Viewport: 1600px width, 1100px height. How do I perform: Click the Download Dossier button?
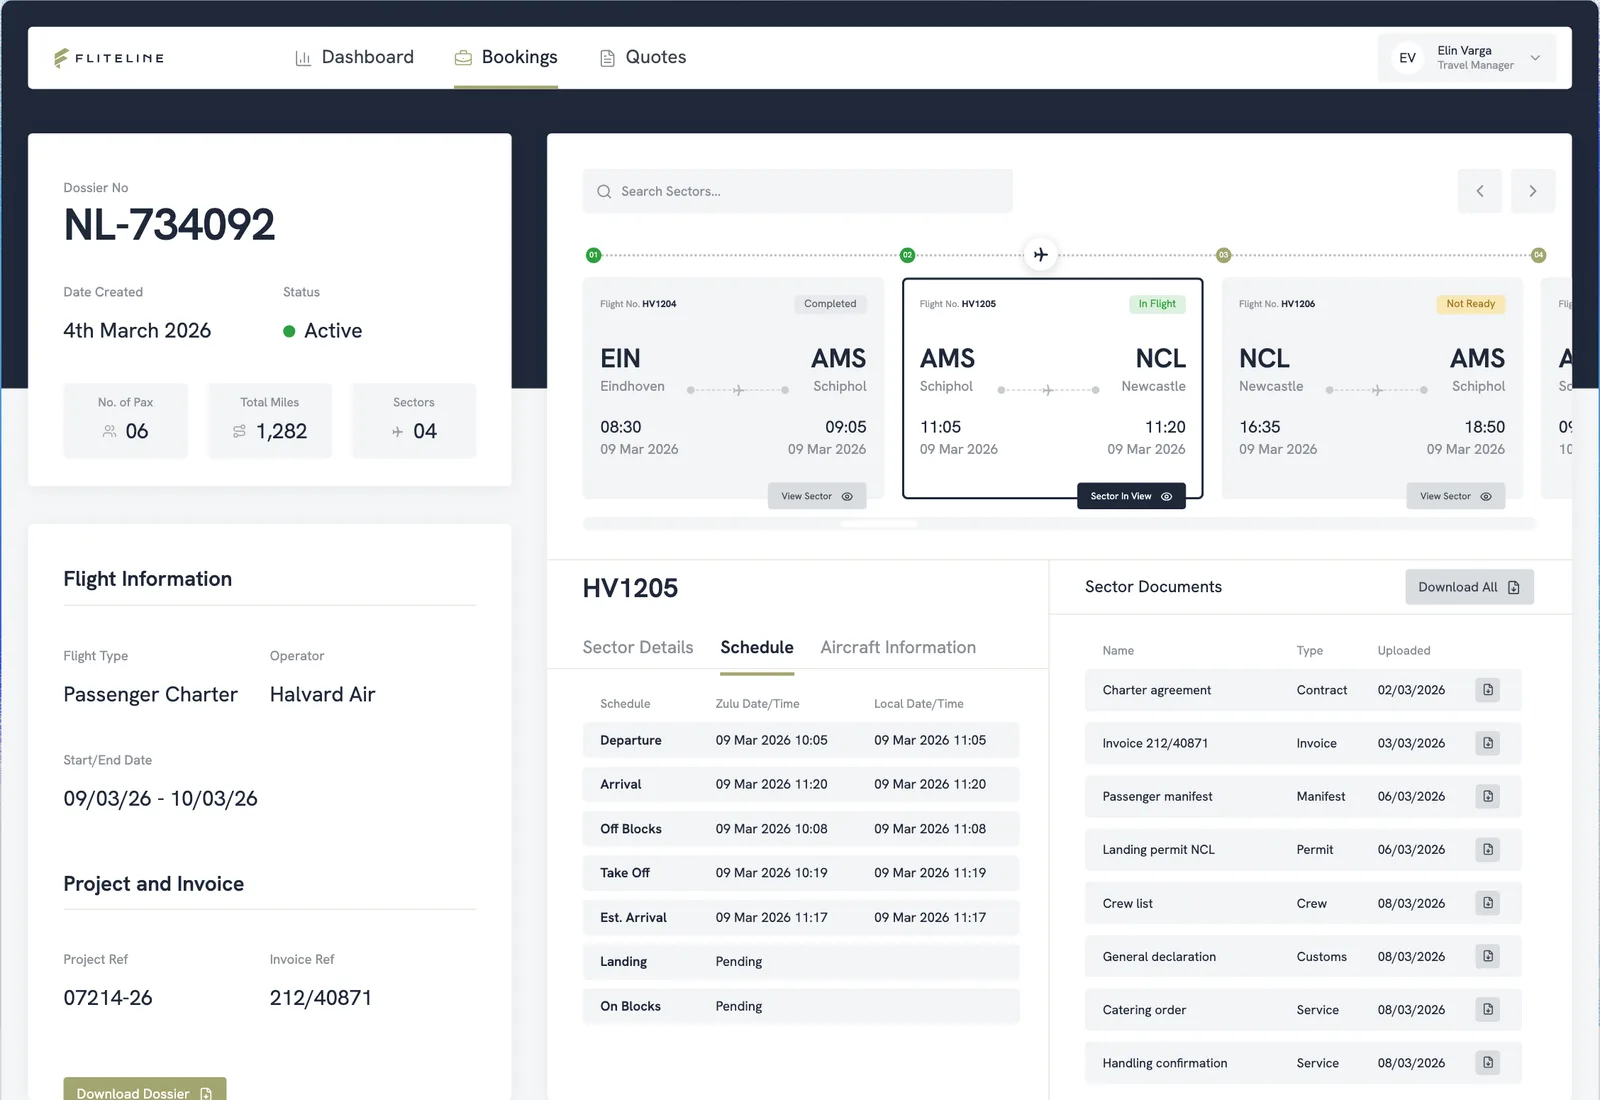pyautogui.click(x=145, y=1090)
